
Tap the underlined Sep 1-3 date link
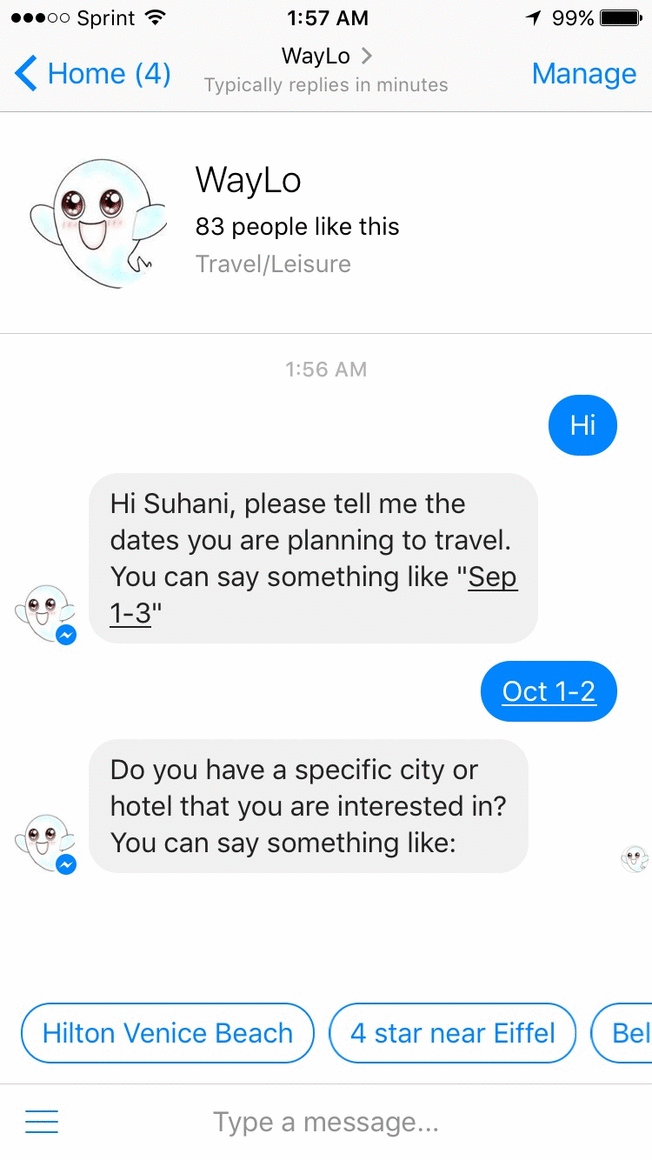pyautogui.click(x=314, y=596)
